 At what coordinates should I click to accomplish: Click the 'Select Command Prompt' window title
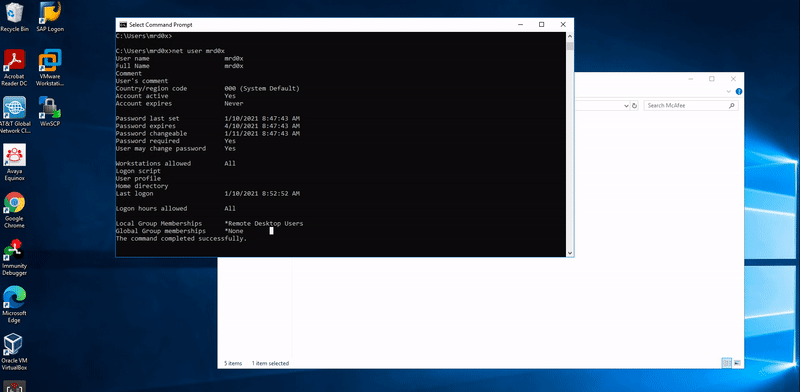[x=161, y=24]
